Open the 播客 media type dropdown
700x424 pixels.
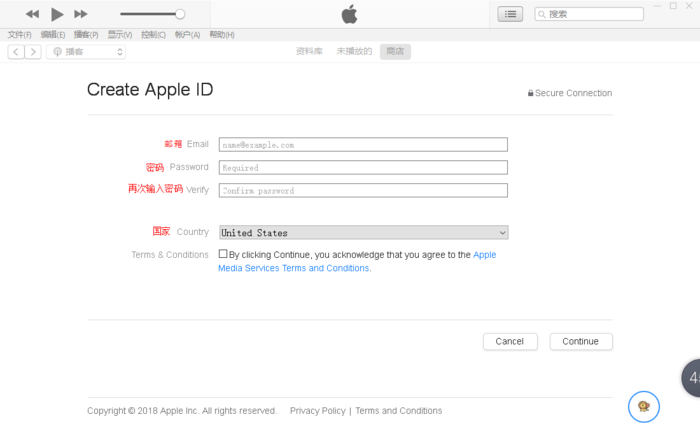86,52
